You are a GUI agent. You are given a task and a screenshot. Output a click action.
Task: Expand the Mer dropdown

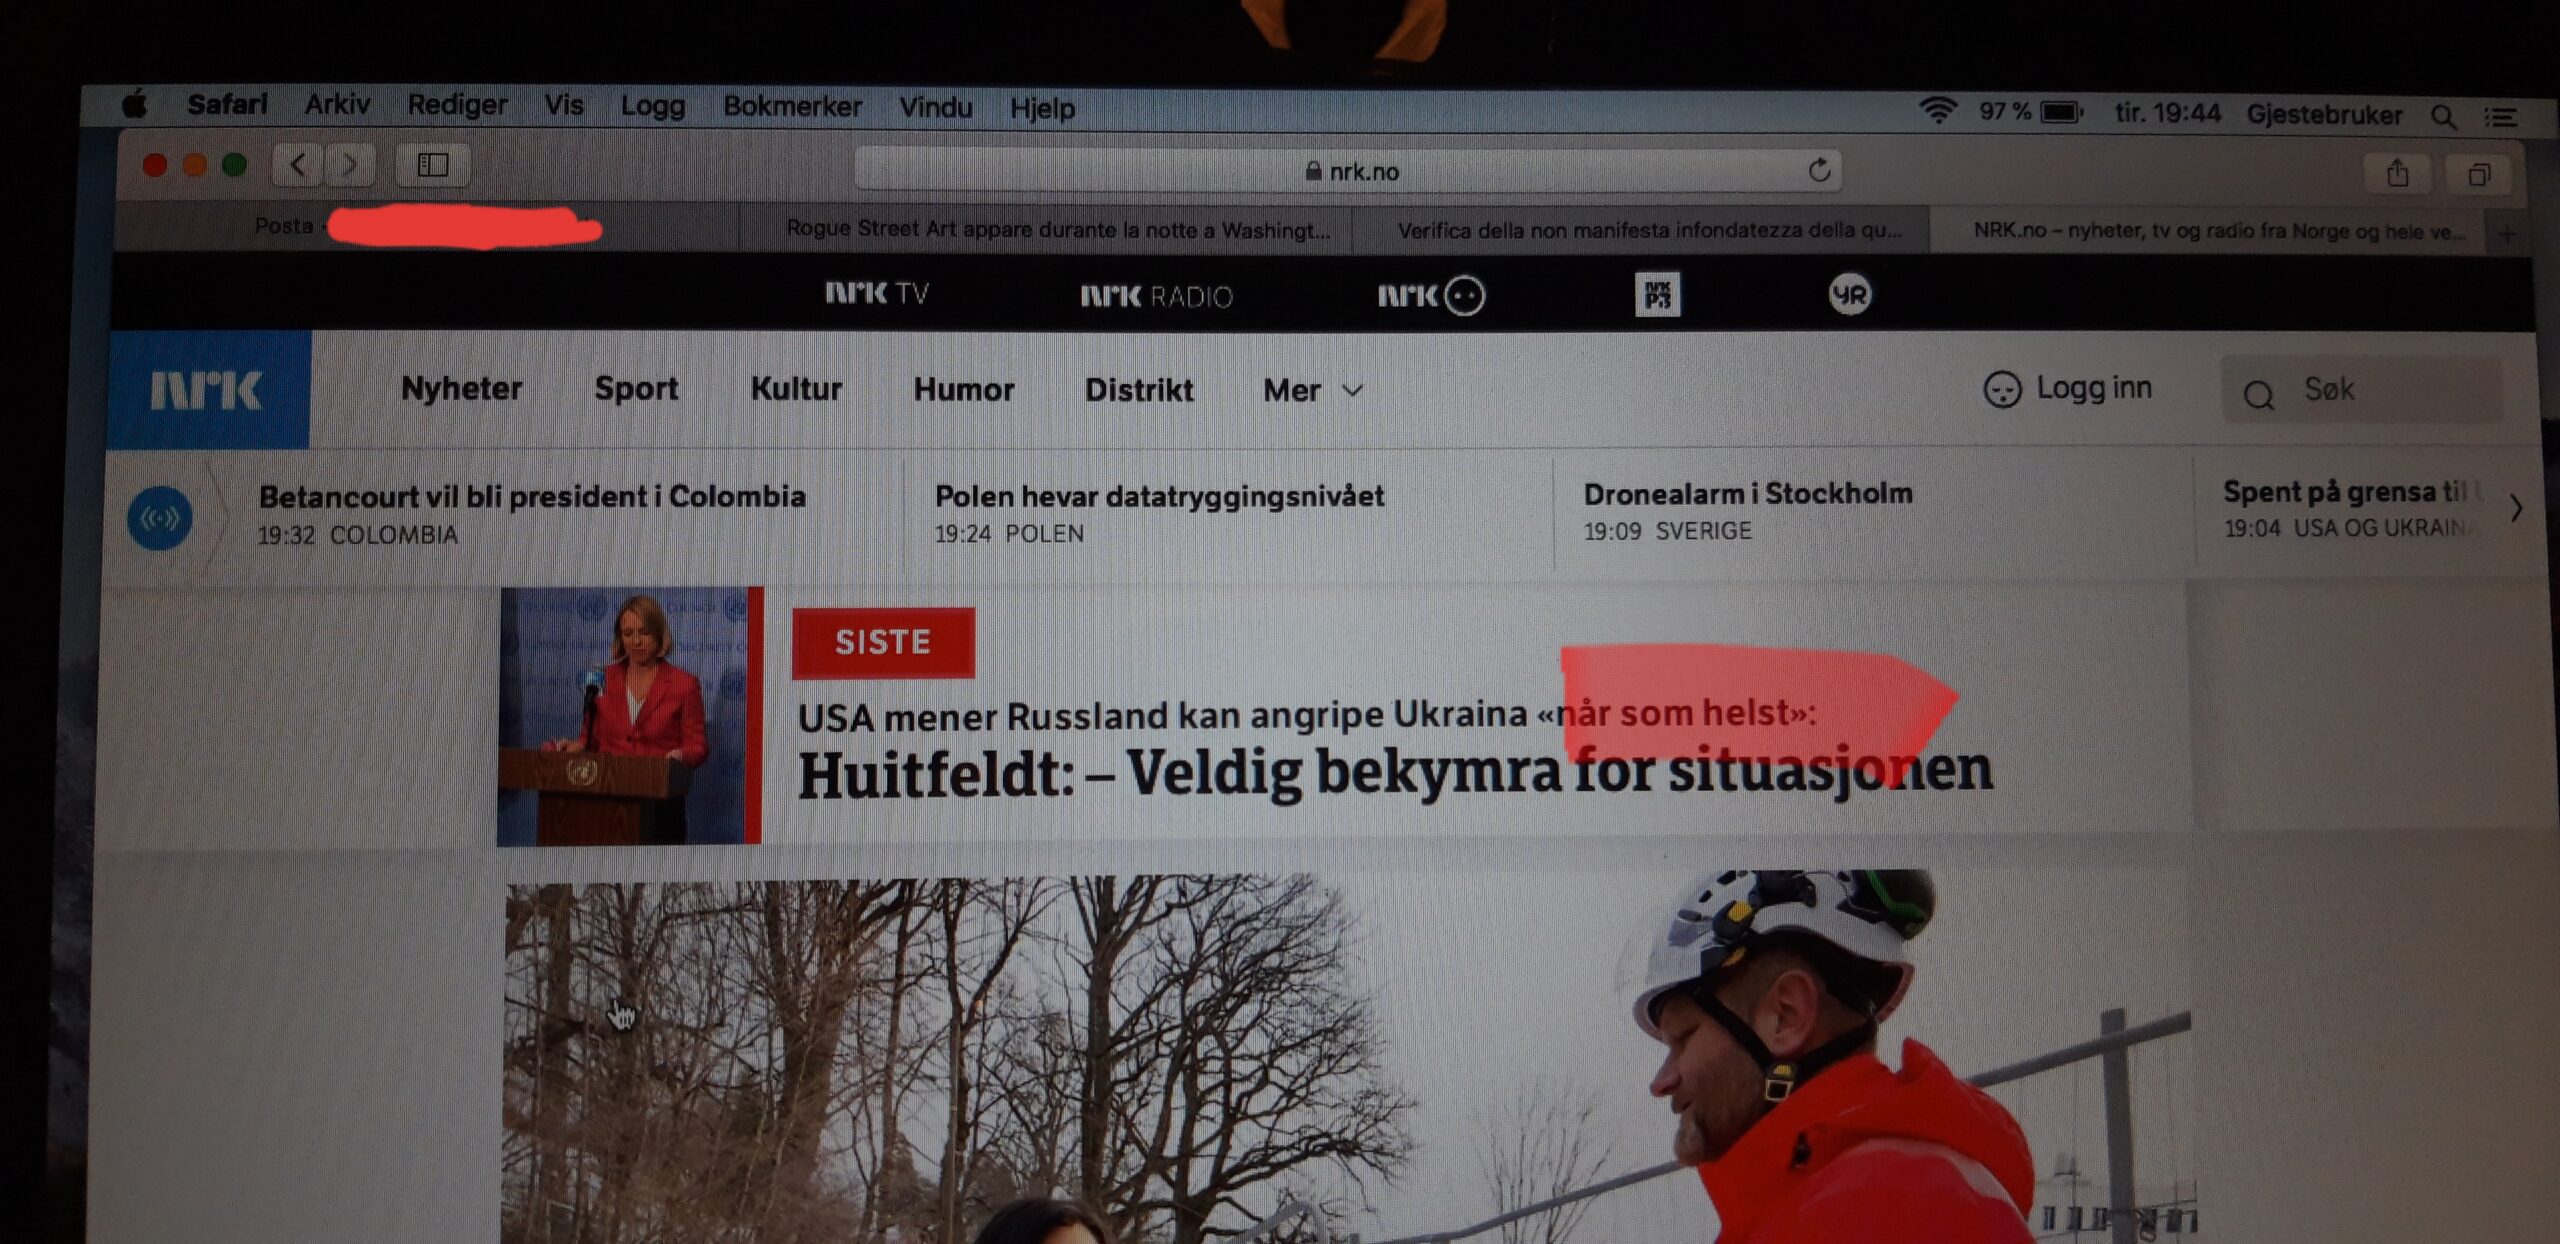[x=1313, y=390]
